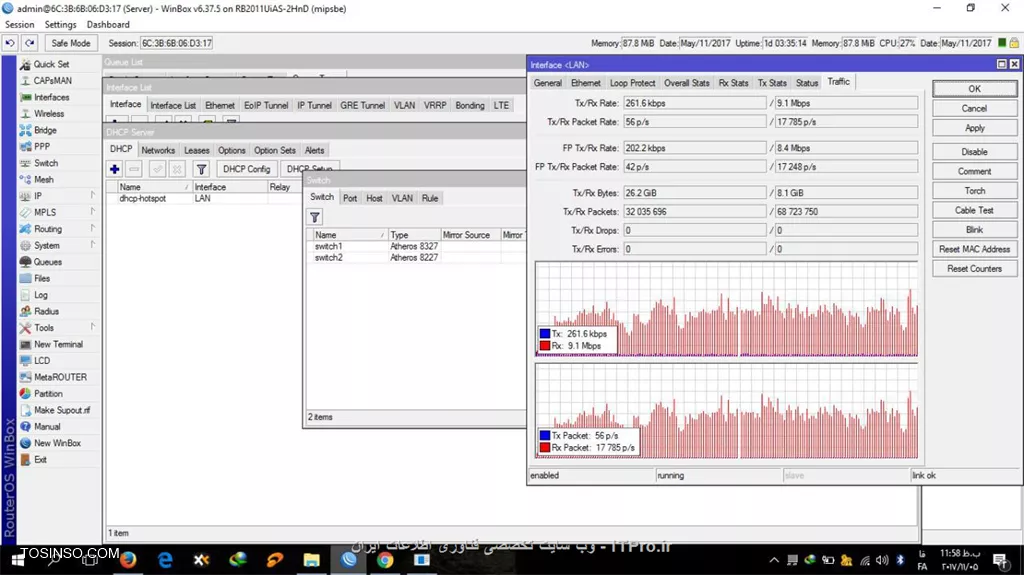1024x575 pixels.
Task: Expand the Routing submenu
Action: (x=59, y=229)
